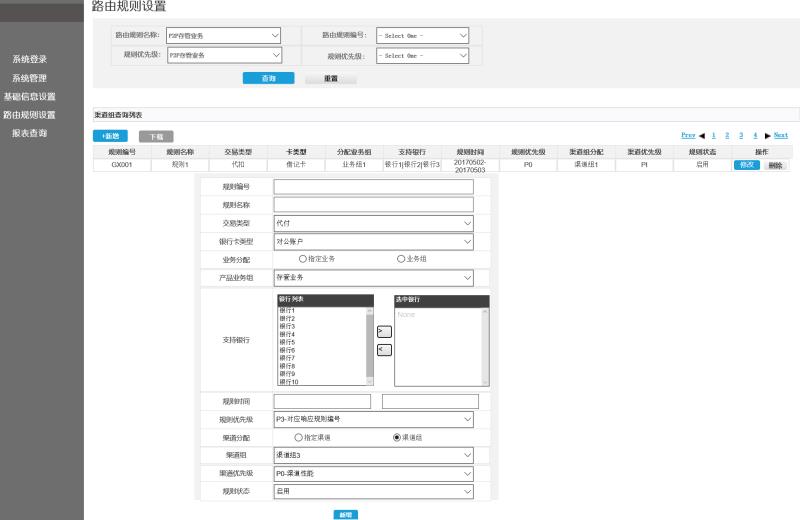800x520 pixels.
Task: Select the 指定渠道 radio button
Action: click(297, 437)
